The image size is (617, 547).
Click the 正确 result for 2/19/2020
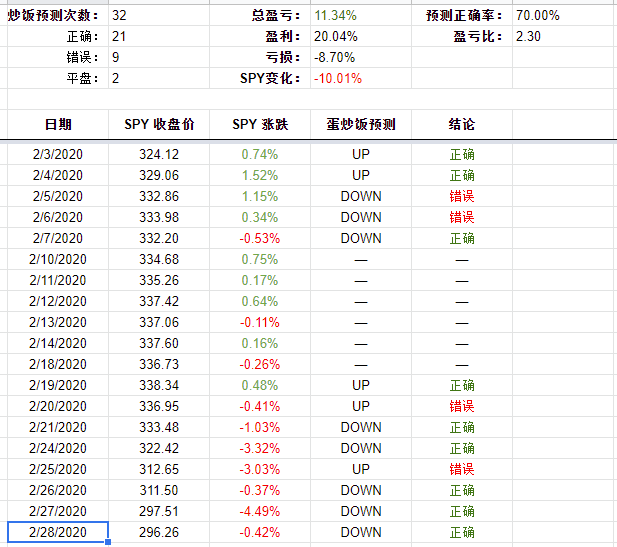462,385
